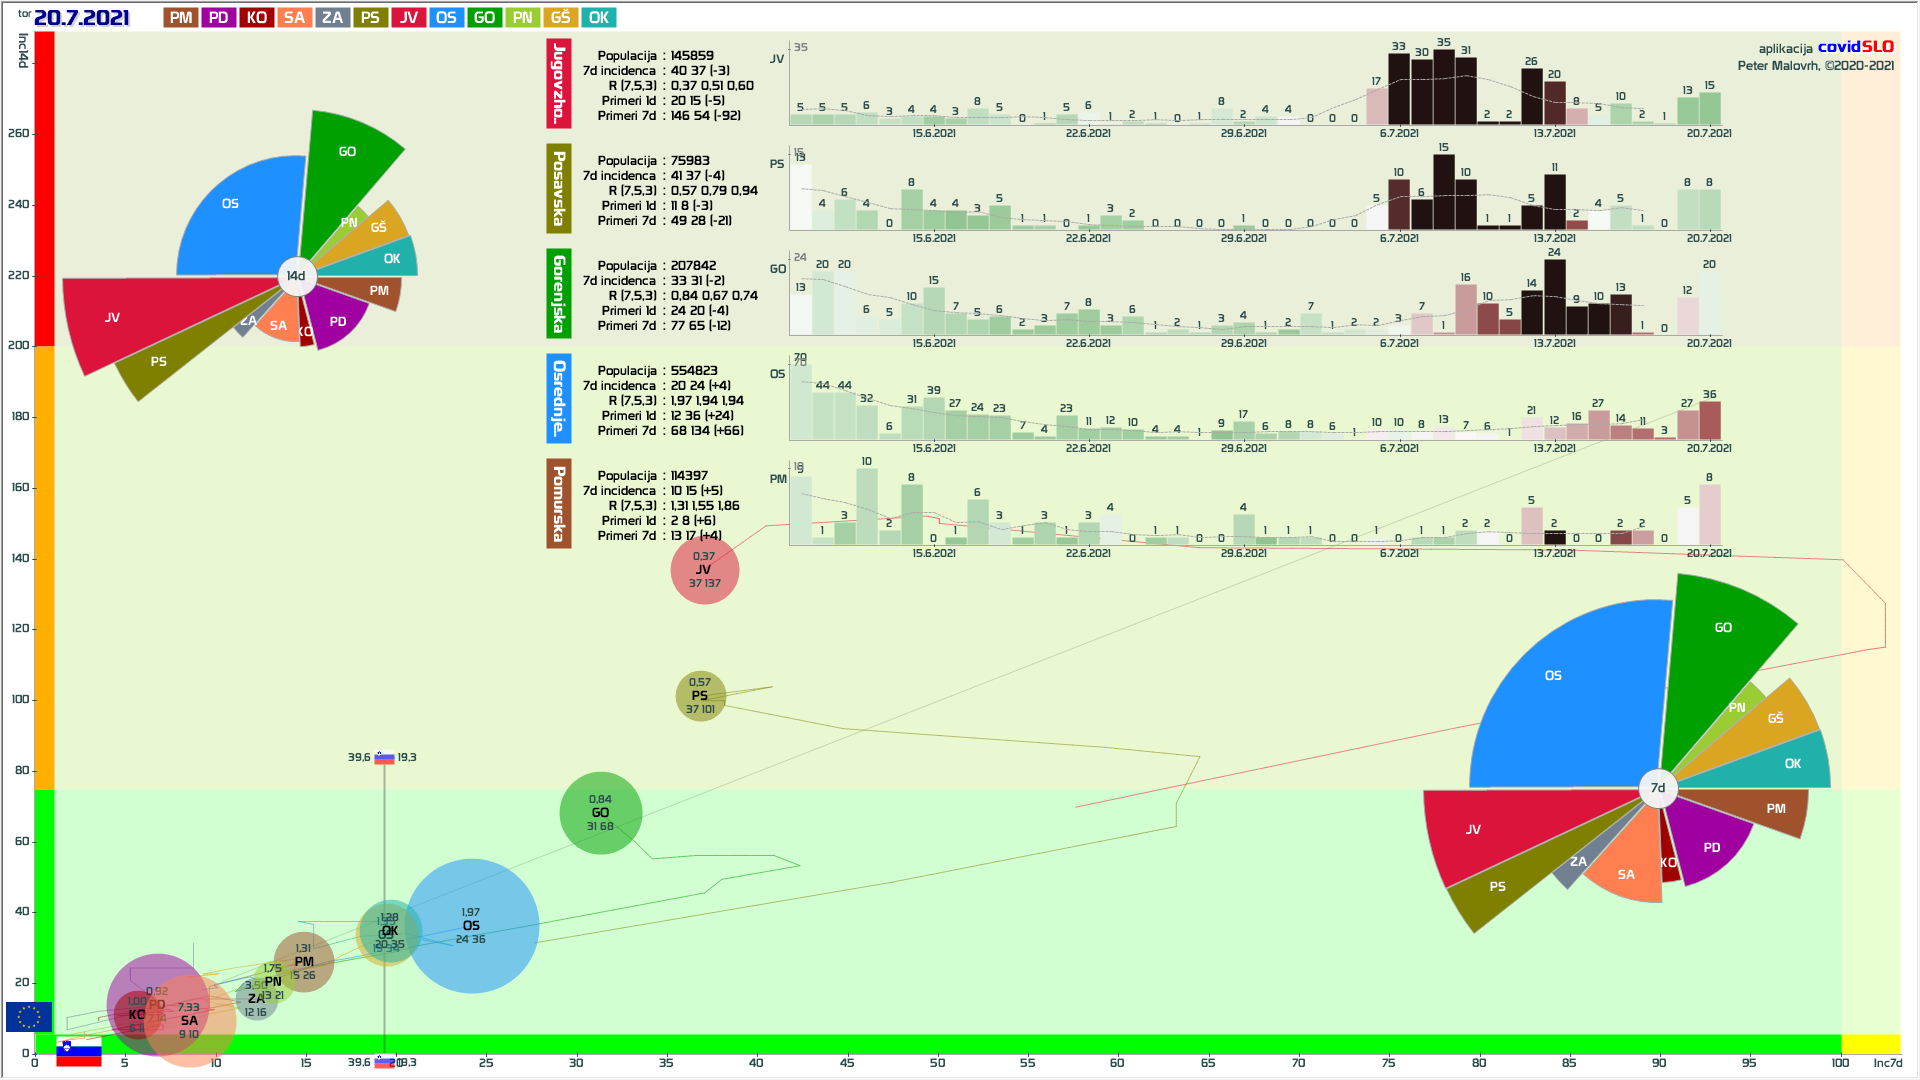Expand the Jugovzhodna region label
Viewport: 1920px width, 1080px height.
point(559,85)
